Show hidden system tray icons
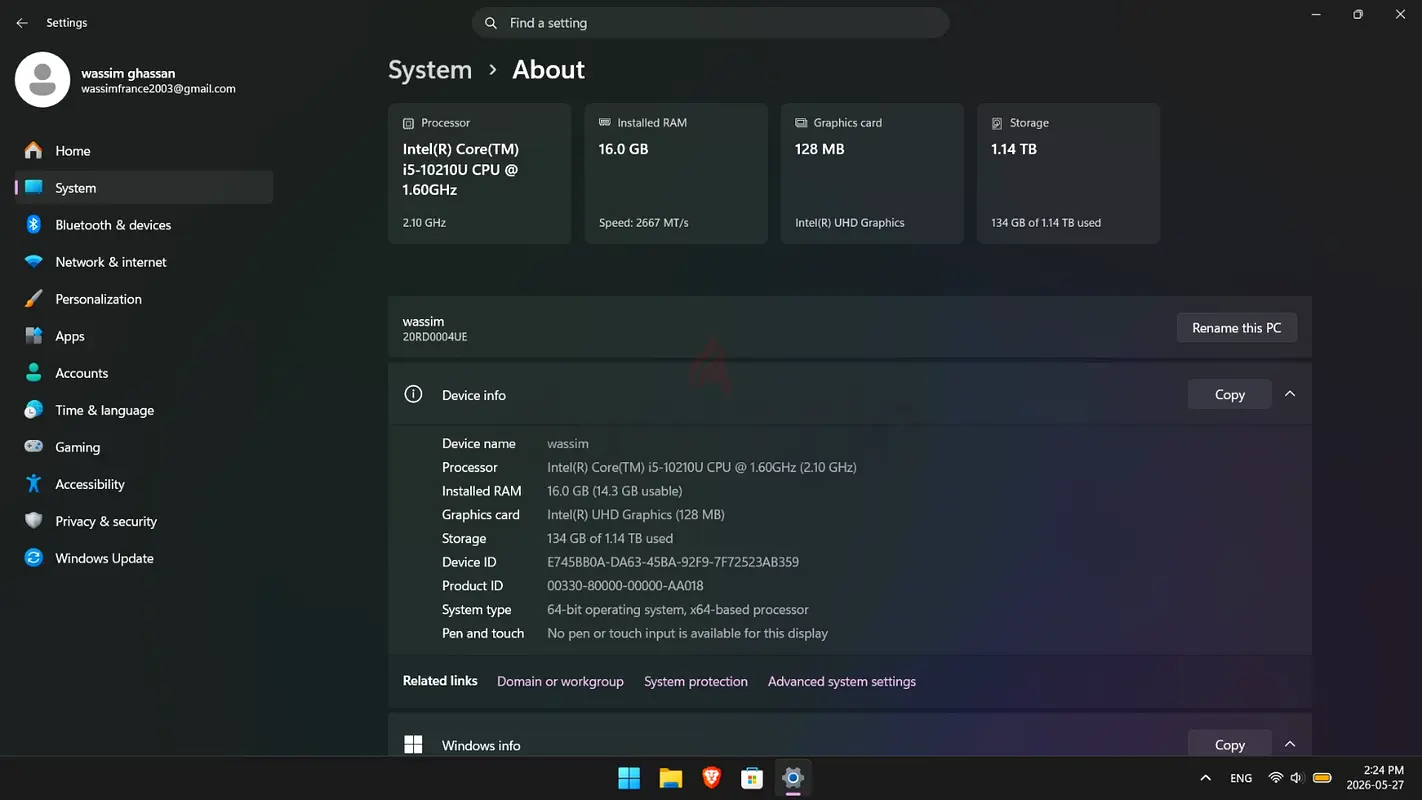Screen dimensions: 1422x800 click(1205, 778)
